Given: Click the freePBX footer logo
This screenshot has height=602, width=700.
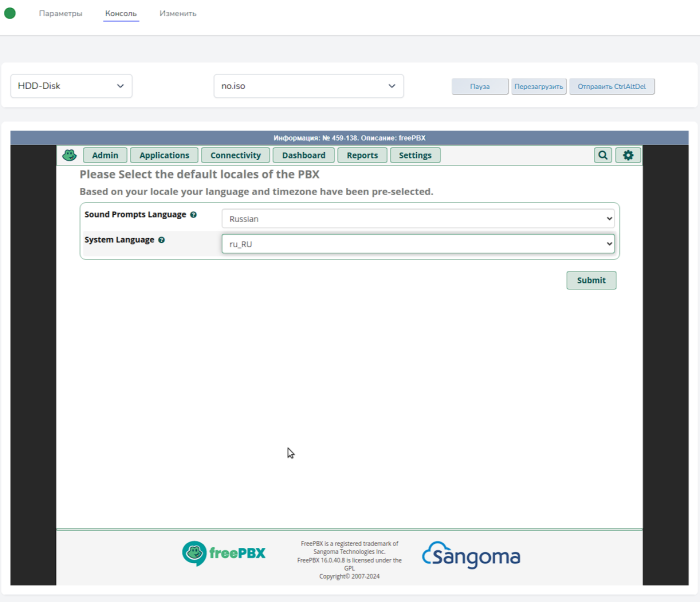Looking at the screenshot, I should [x=224, y=553].
